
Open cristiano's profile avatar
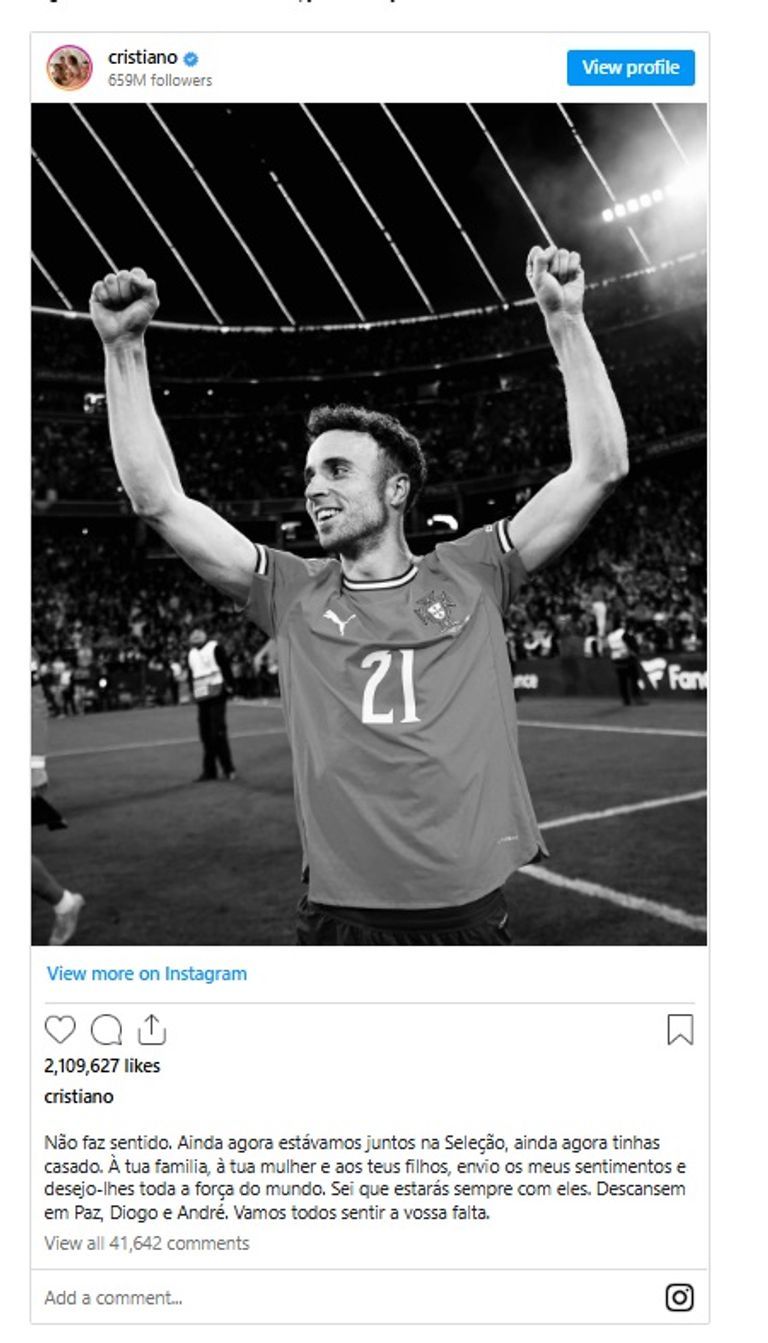click(69, 68)
